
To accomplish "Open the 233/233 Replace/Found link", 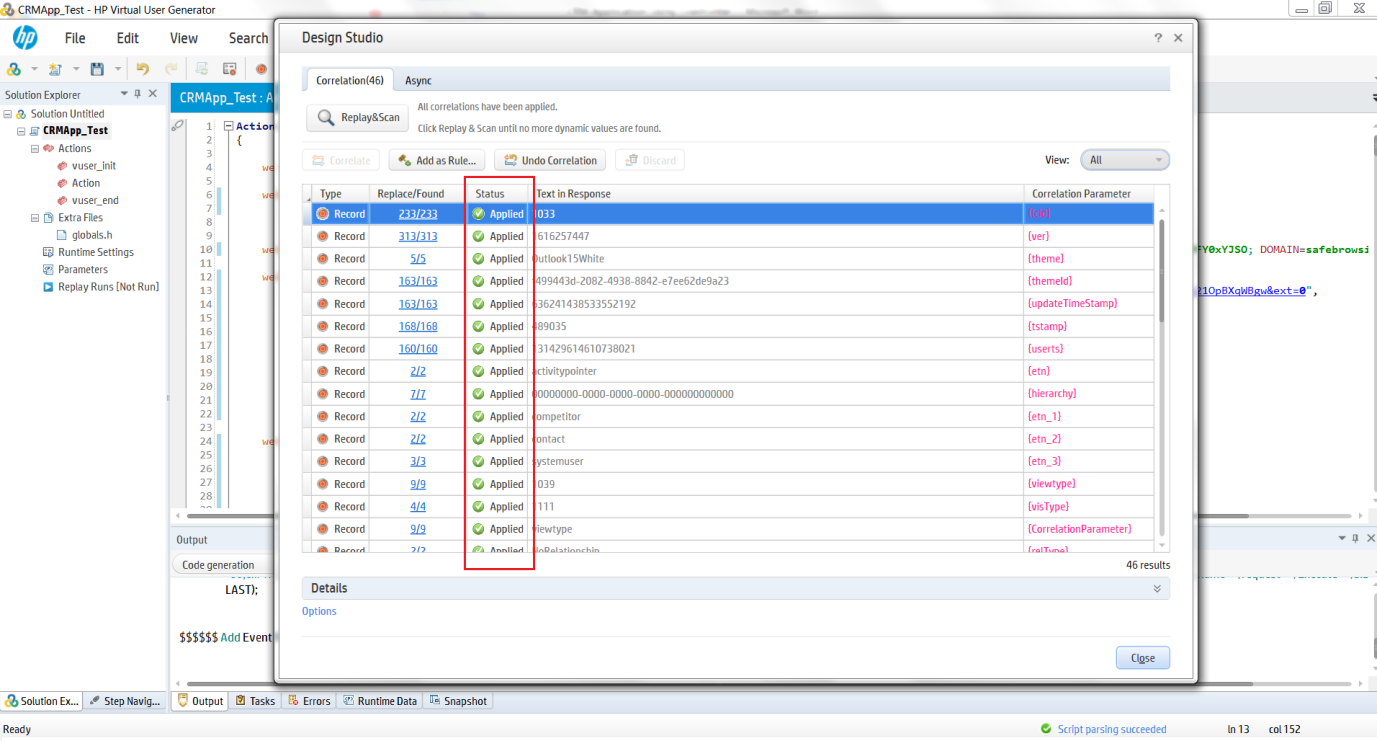I will coord(418,214).
